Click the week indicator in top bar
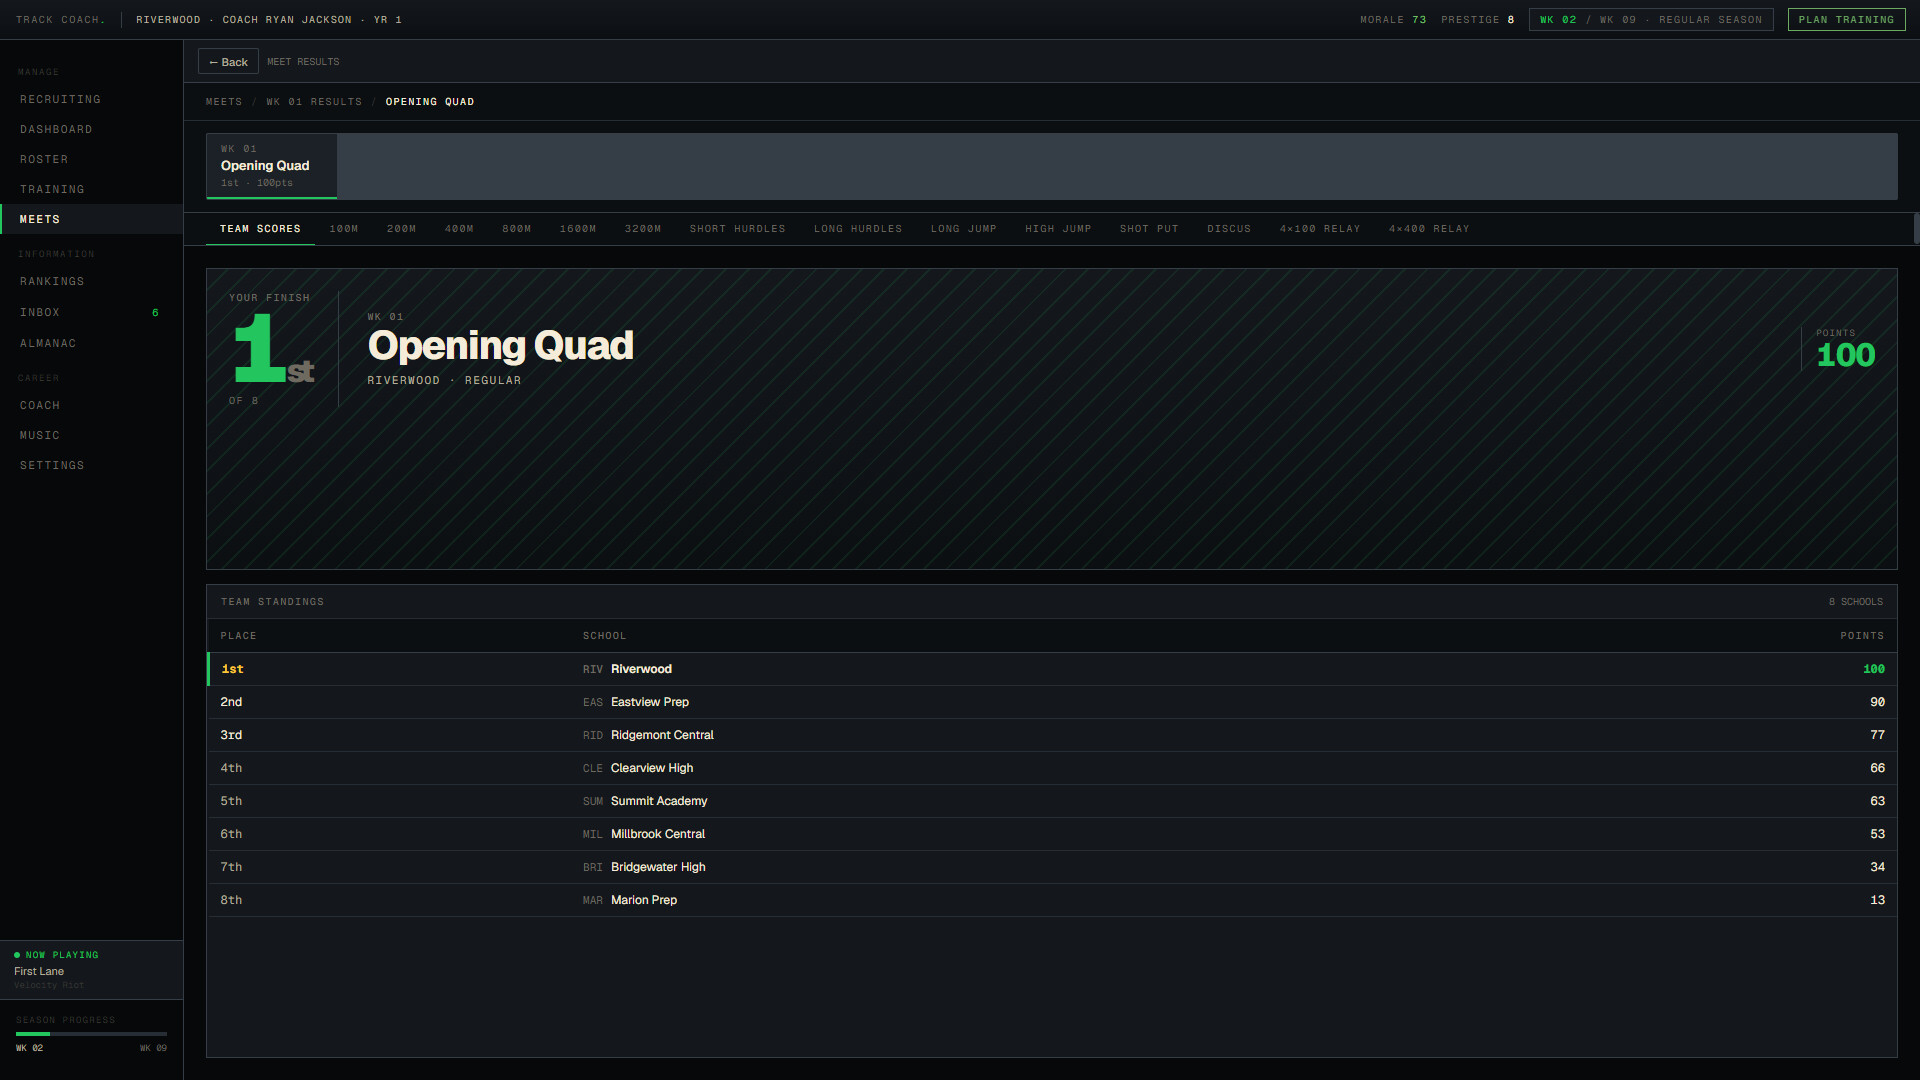 click(x=1651, y=20)
